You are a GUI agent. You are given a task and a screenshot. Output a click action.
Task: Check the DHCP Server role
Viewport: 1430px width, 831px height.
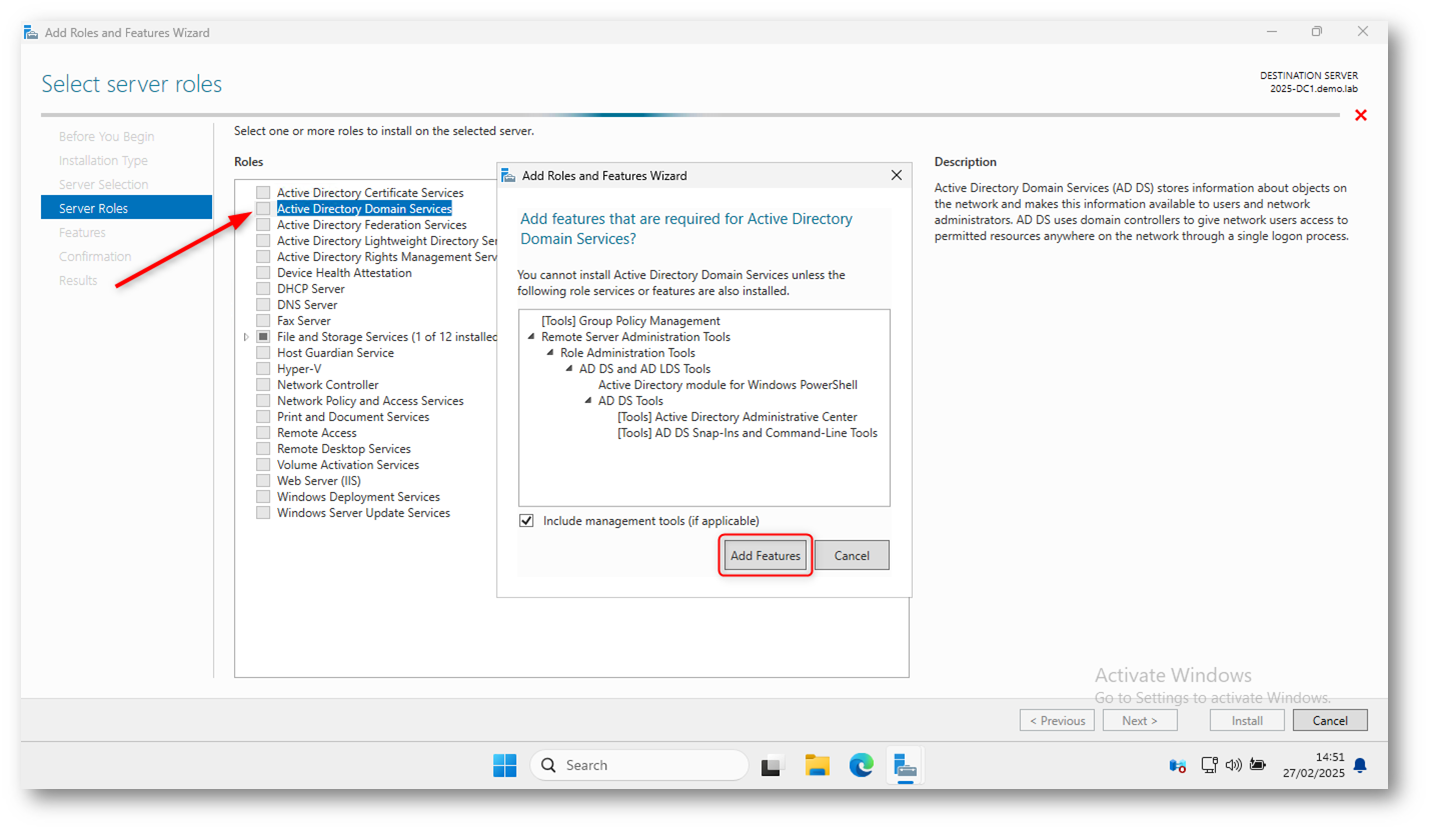click(x=263, y=288)
